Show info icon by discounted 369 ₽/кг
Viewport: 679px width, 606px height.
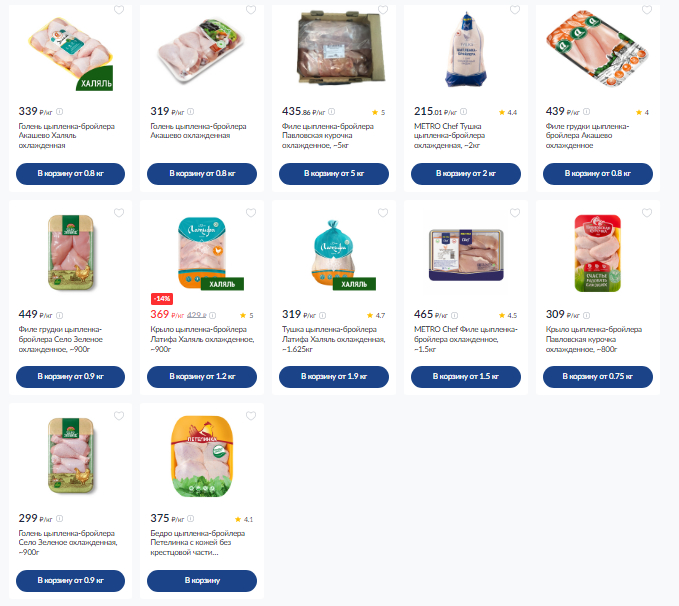(x=213, y=315)
